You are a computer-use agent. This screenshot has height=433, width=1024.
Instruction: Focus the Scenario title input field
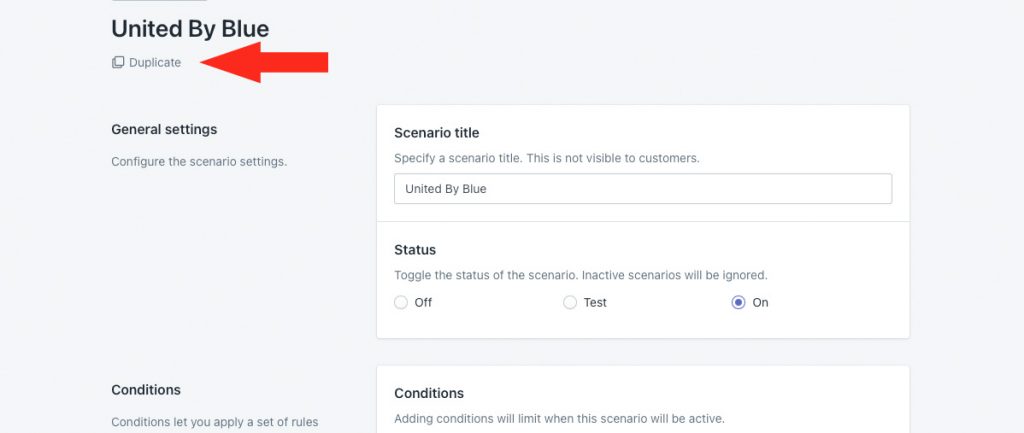643,189
